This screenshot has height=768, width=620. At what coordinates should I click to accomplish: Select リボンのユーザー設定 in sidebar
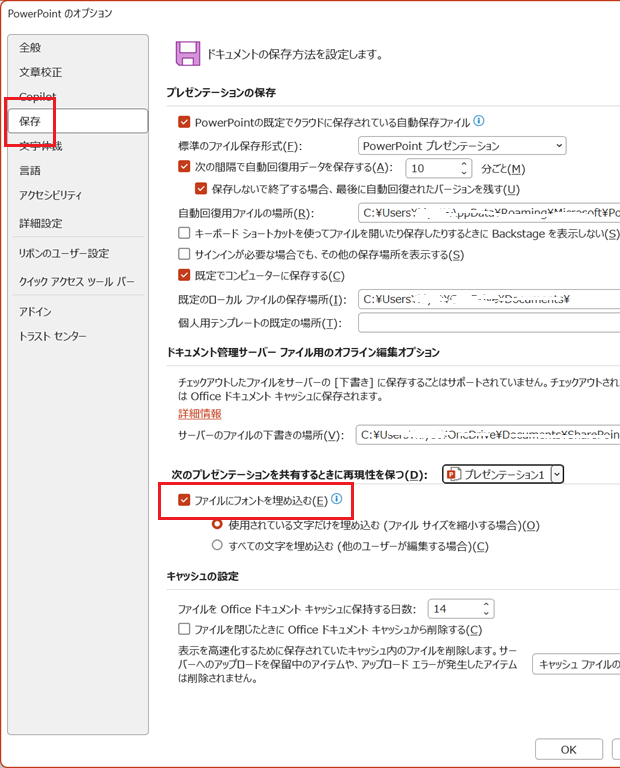pyautogui.click(x=63, y=253)
